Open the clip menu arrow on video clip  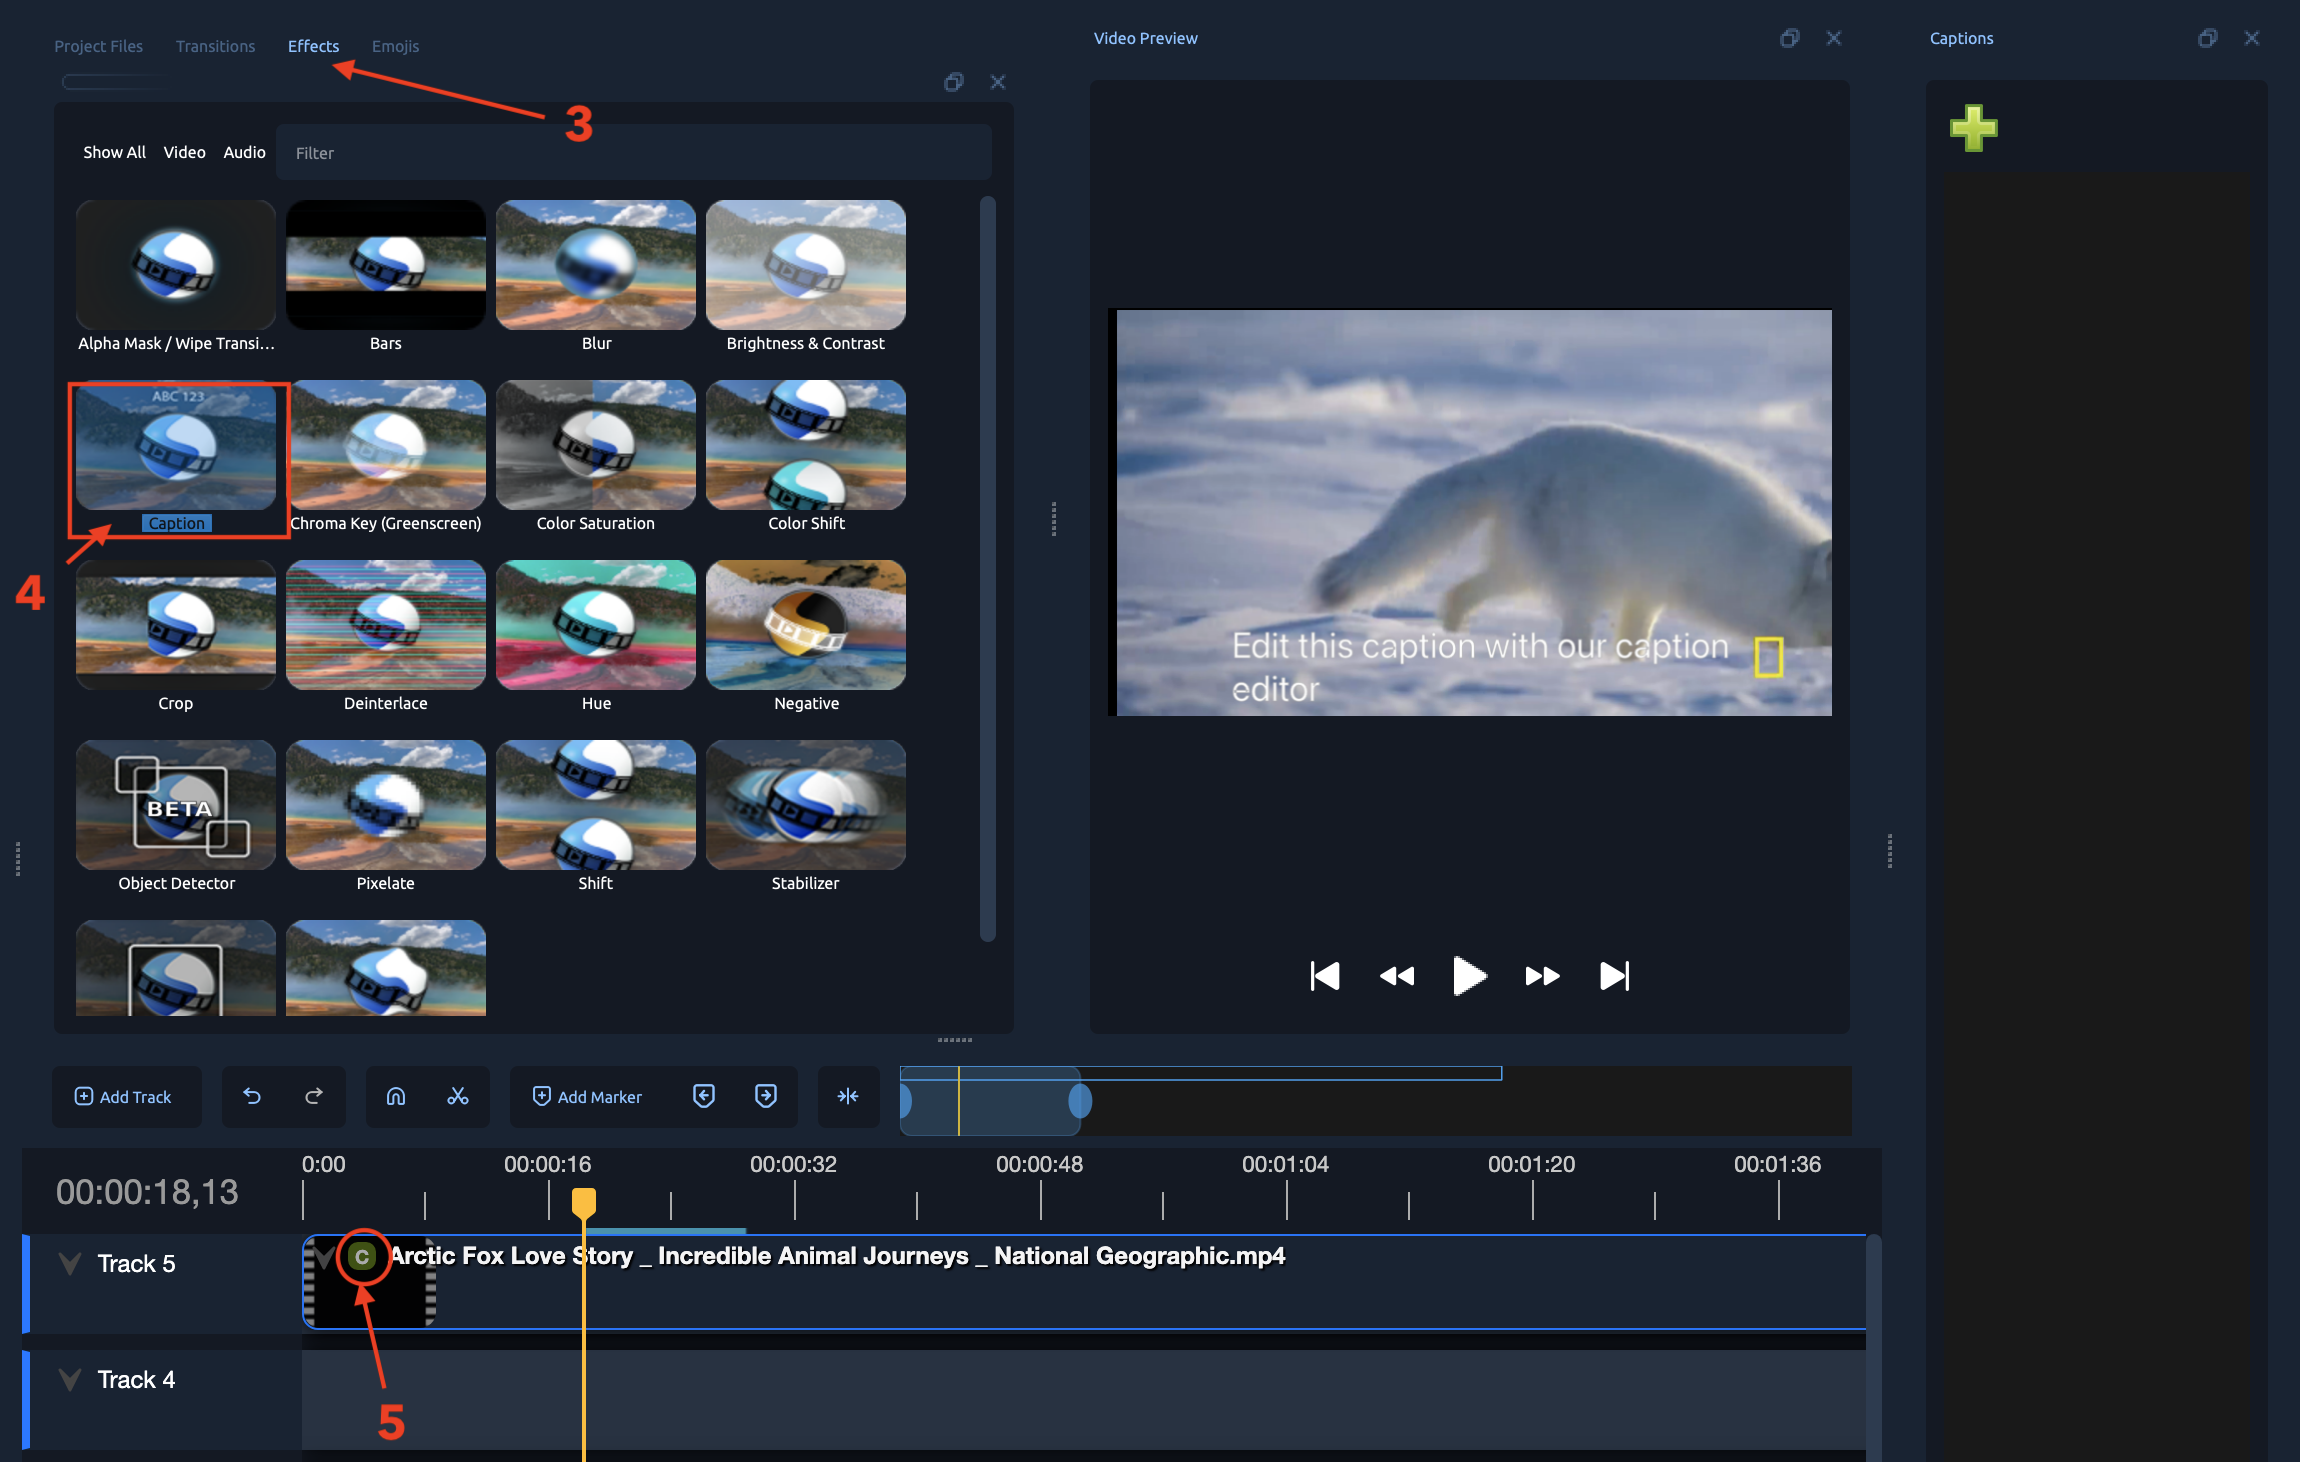pyautogui.click(x=325, y=1256)
